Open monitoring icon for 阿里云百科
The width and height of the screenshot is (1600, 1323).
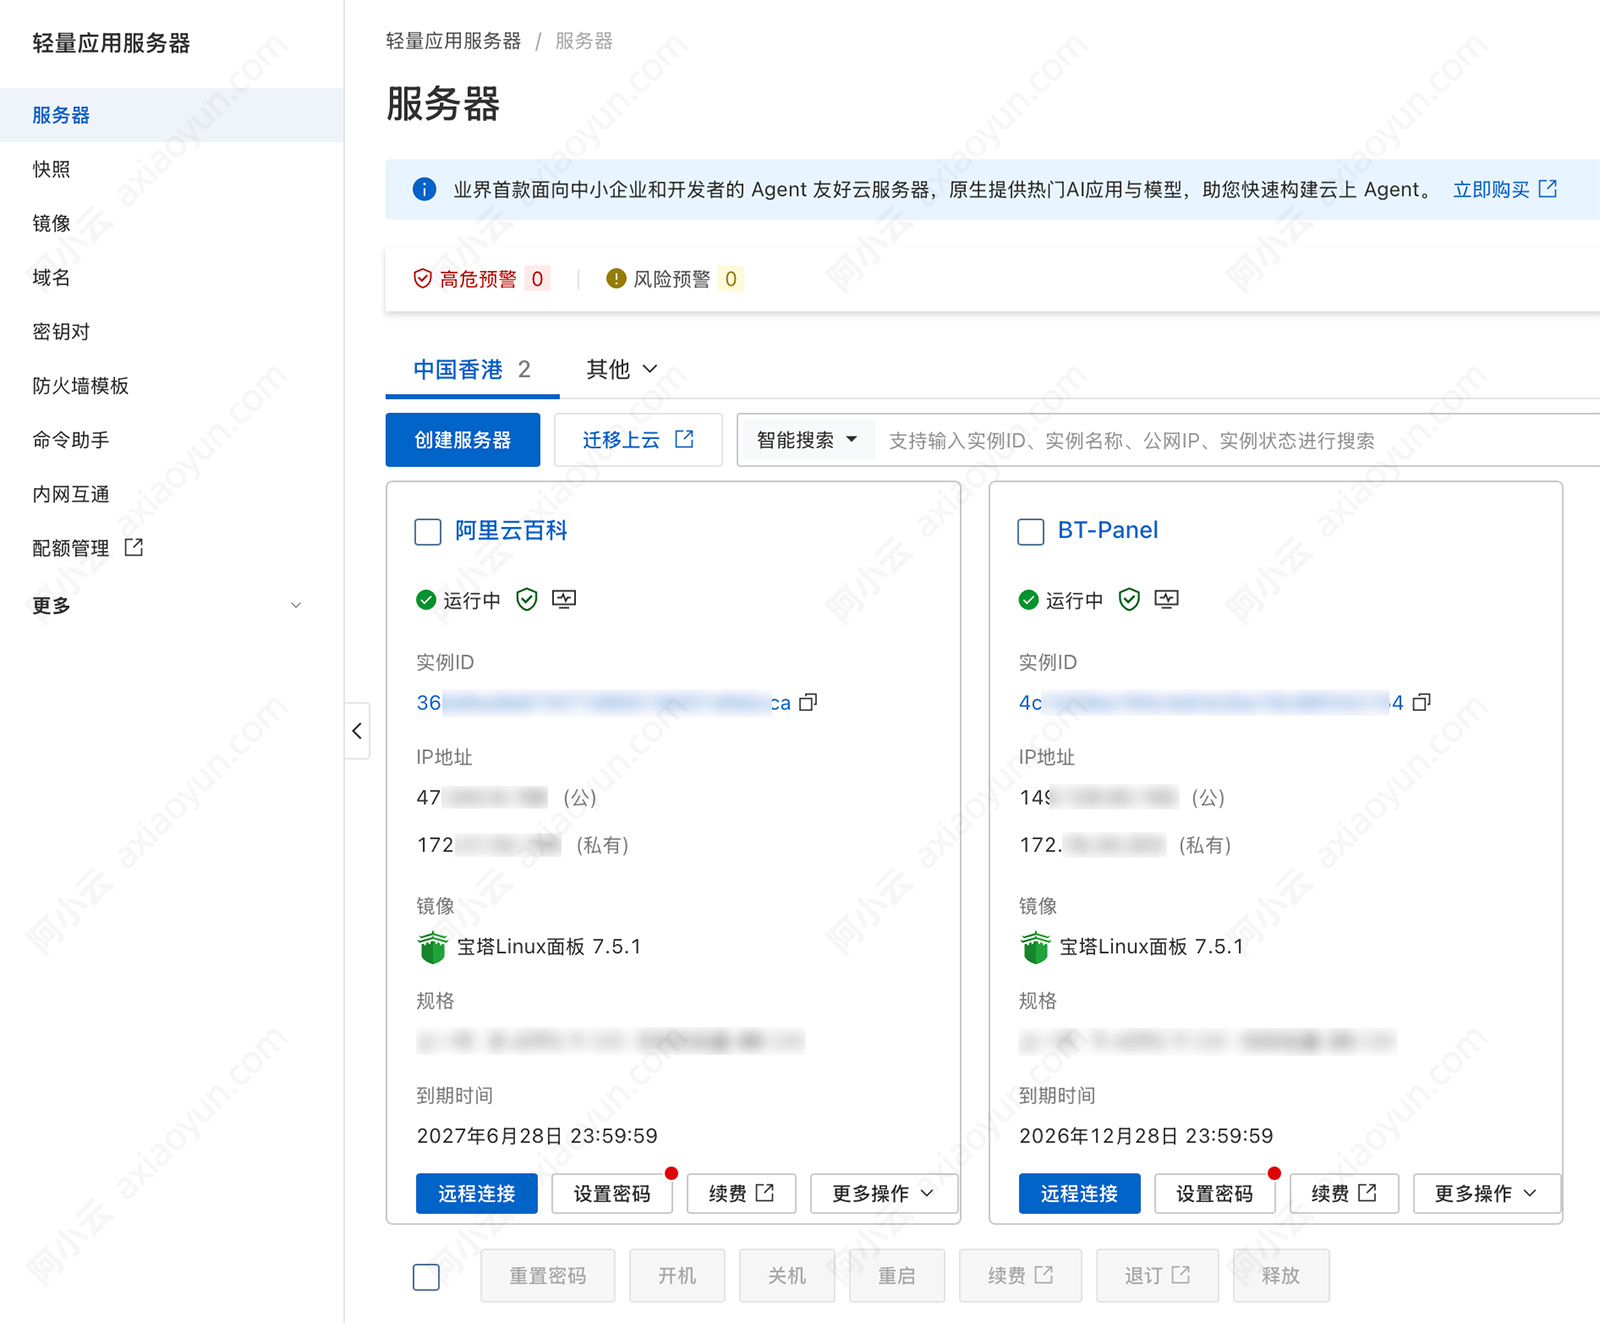coord(564,599)
